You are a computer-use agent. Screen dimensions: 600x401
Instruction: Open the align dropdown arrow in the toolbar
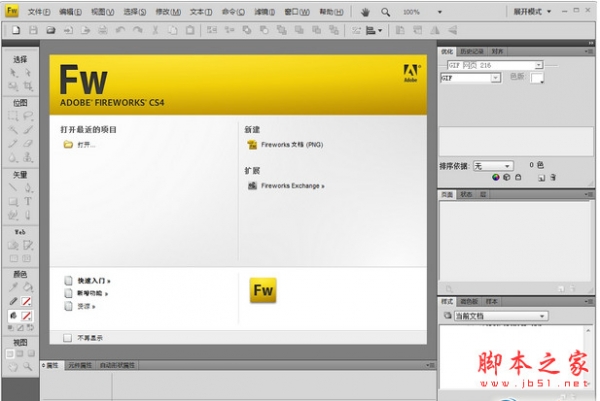(x=380, y=30)
